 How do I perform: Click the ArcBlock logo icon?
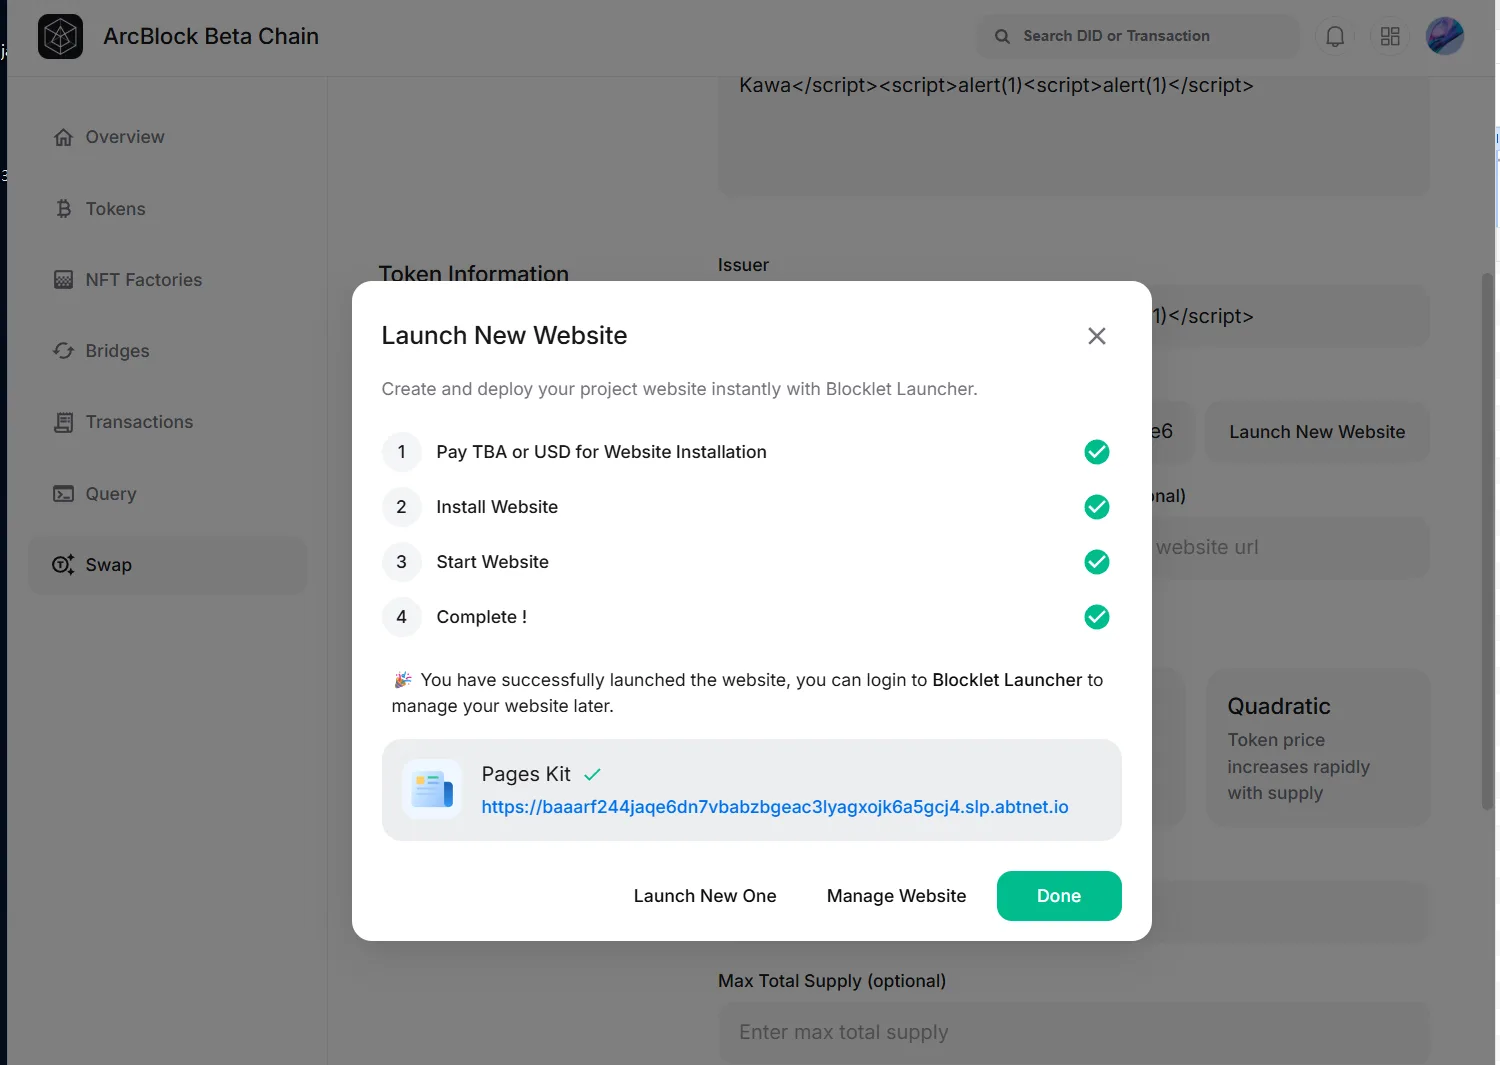tap(60, 37)
